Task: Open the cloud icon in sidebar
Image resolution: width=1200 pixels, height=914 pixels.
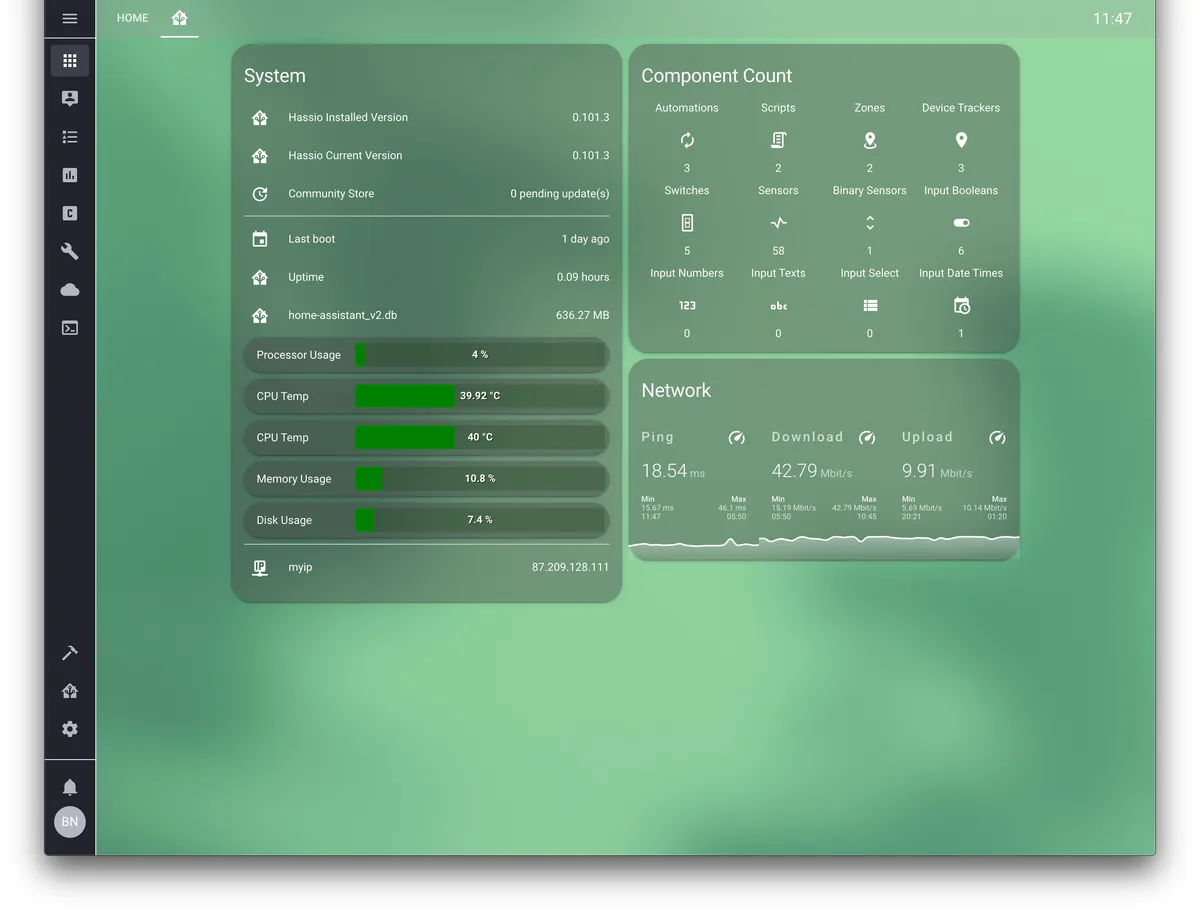Action: 69,290
